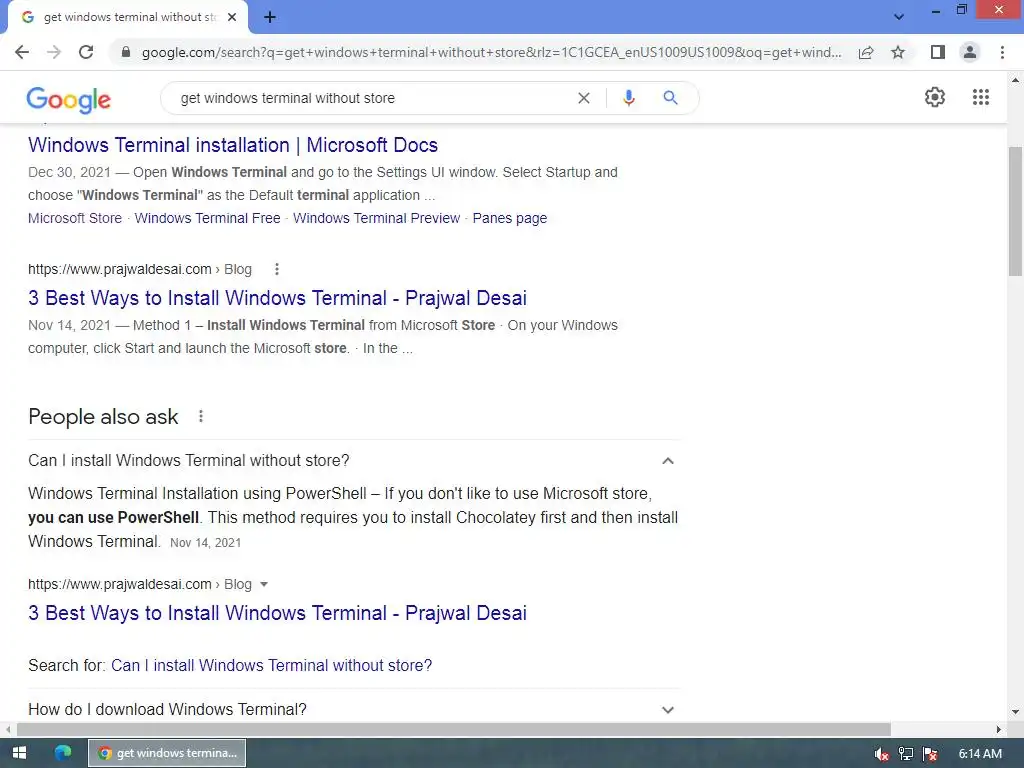Expand 'How do I download Windows Terminal?'
1024x768 pixels.
[354, 709]
